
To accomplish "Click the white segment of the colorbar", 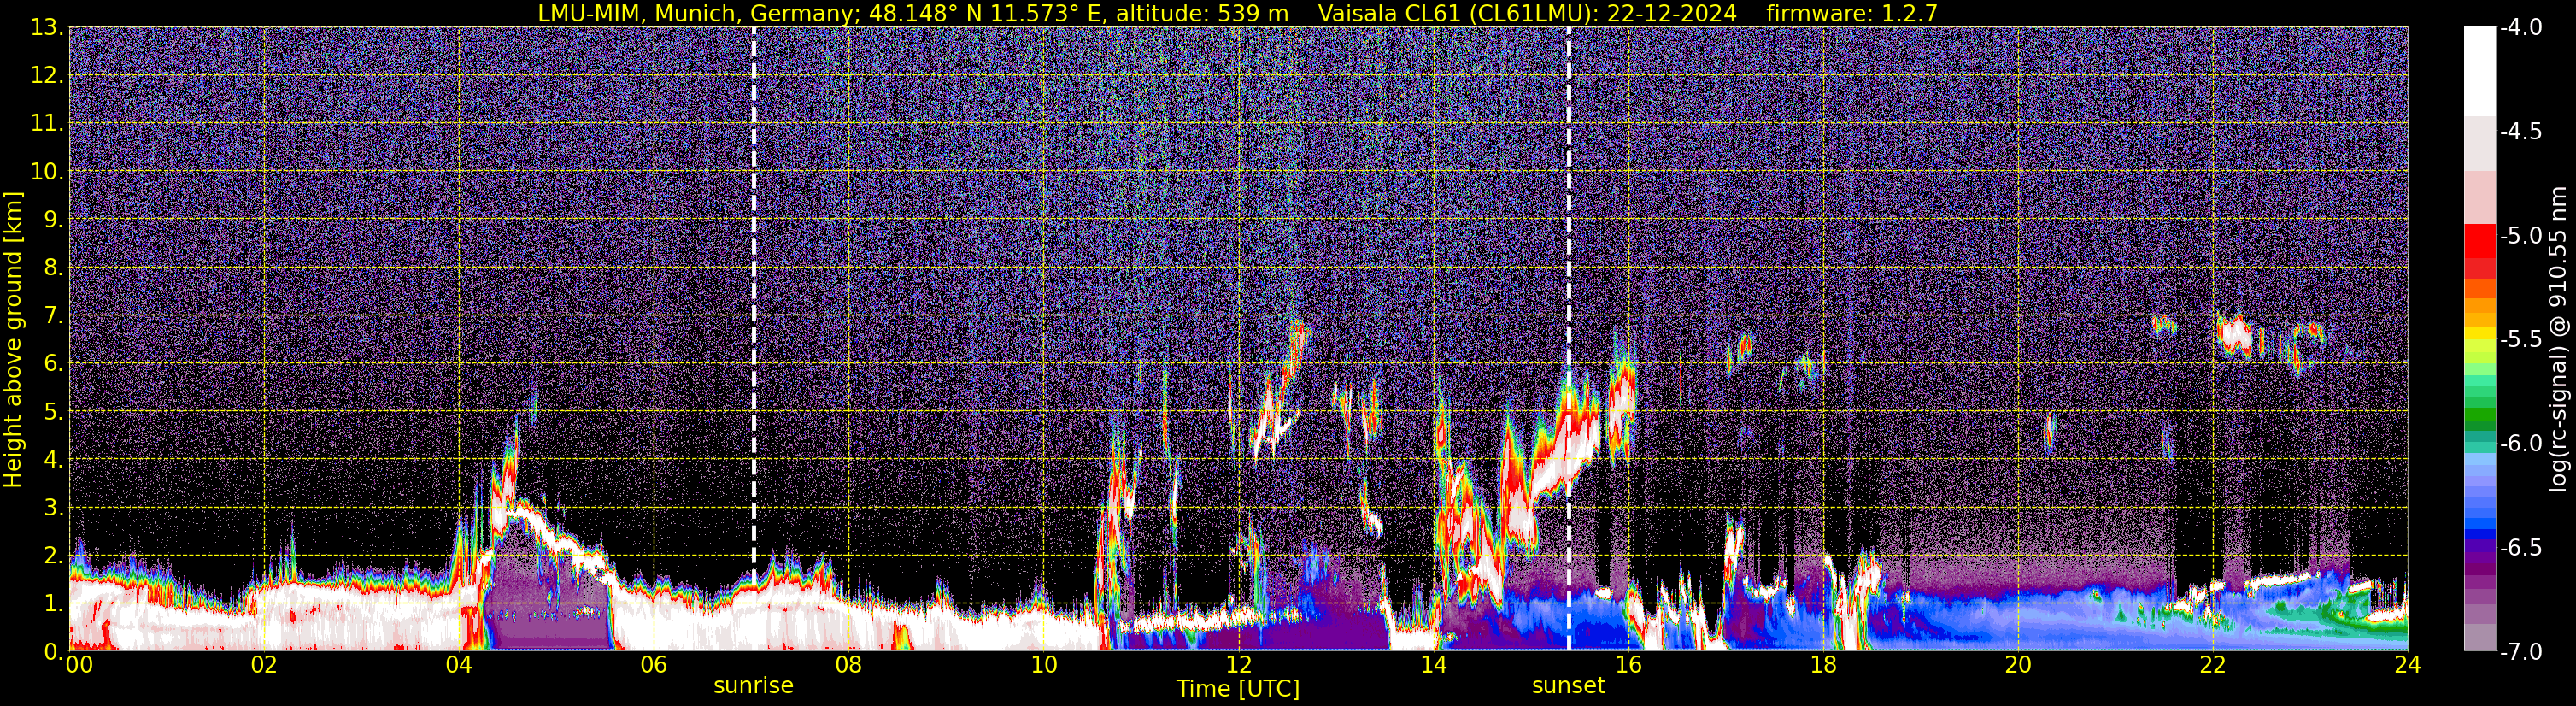I will point(2479,72).
